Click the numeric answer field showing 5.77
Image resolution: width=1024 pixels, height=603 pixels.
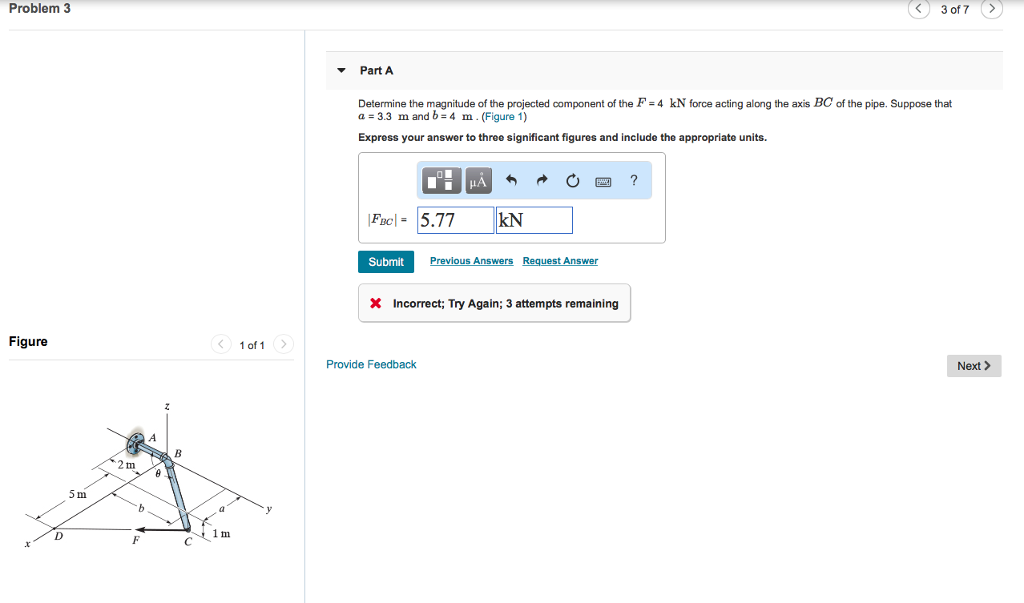pos(455,219)
